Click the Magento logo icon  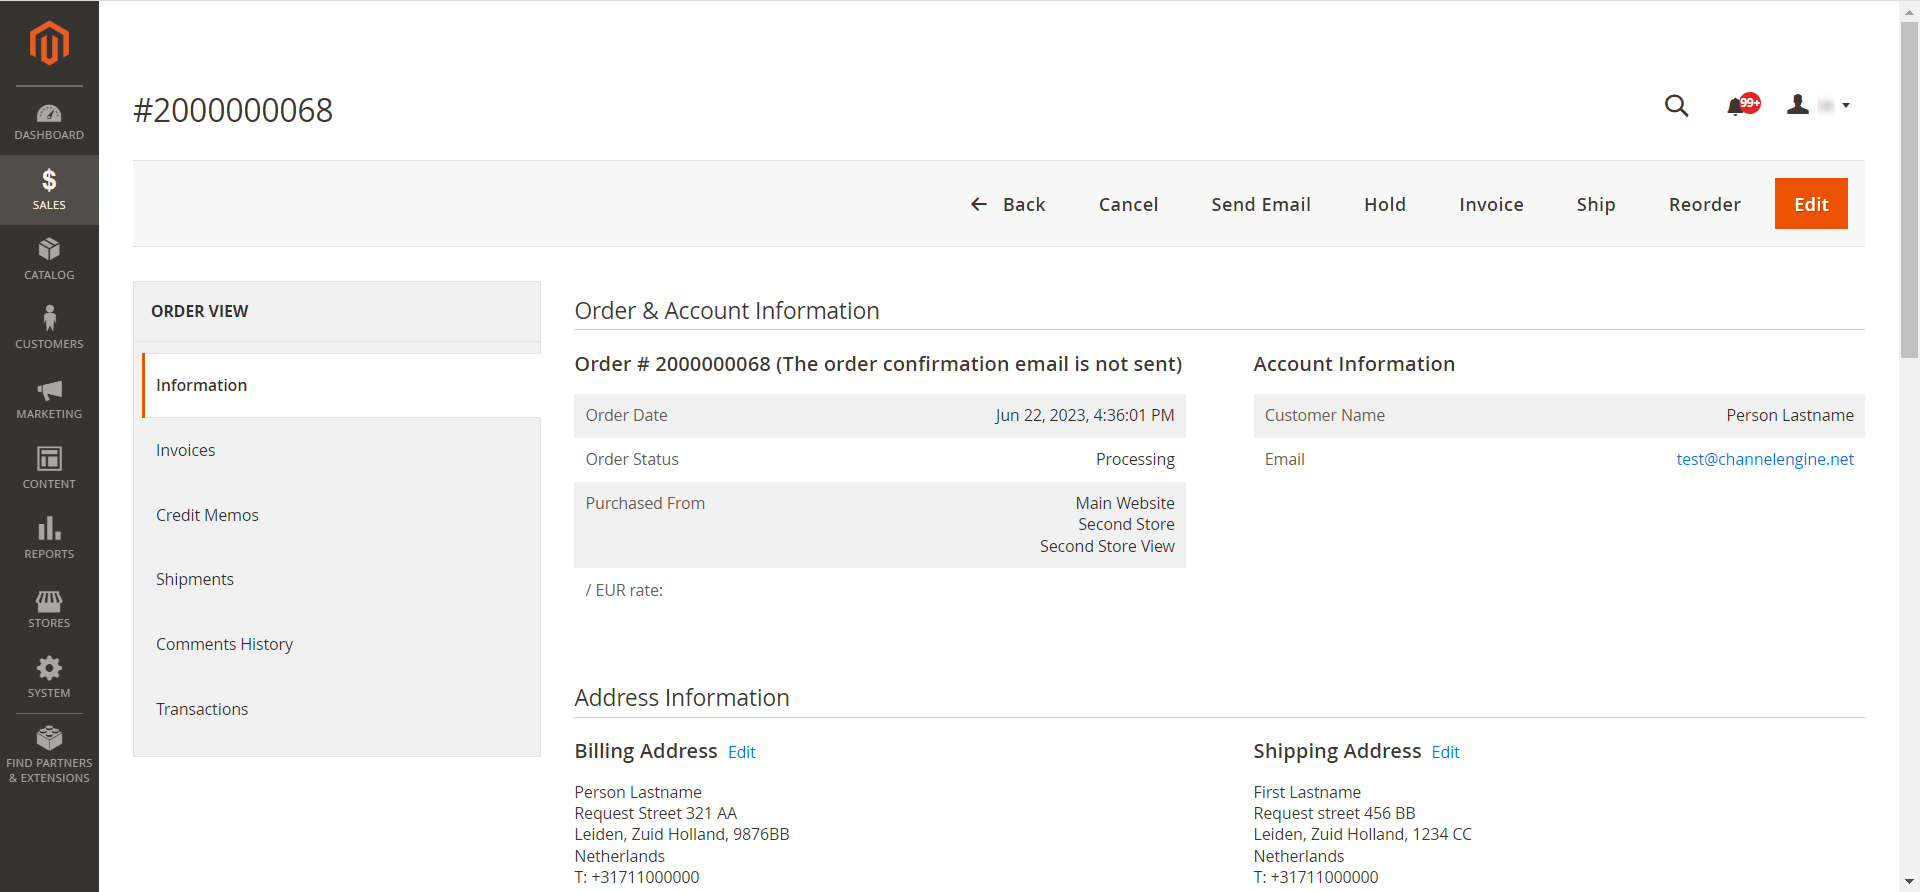49,43
